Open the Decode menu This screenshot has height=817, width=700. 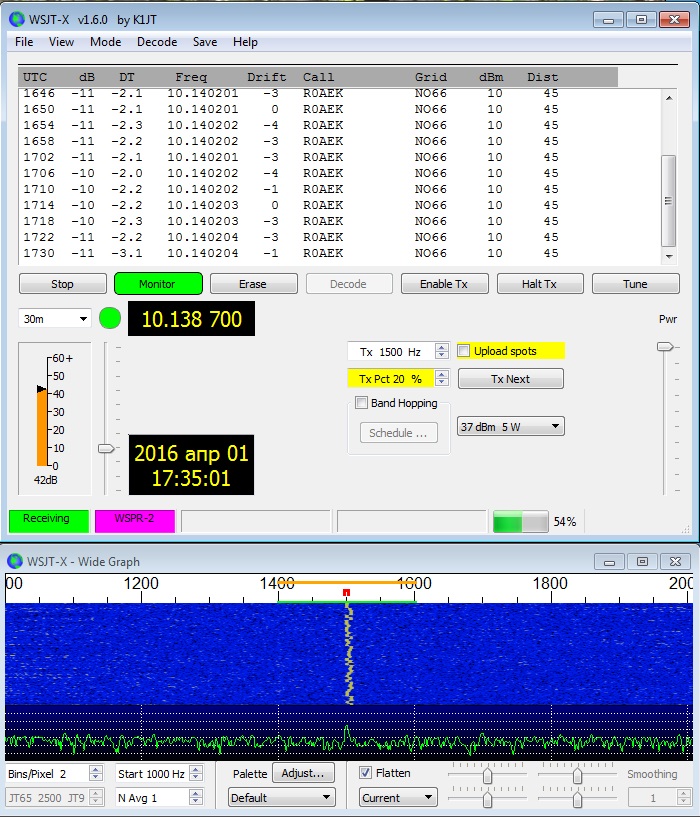(x=157, y=42)
